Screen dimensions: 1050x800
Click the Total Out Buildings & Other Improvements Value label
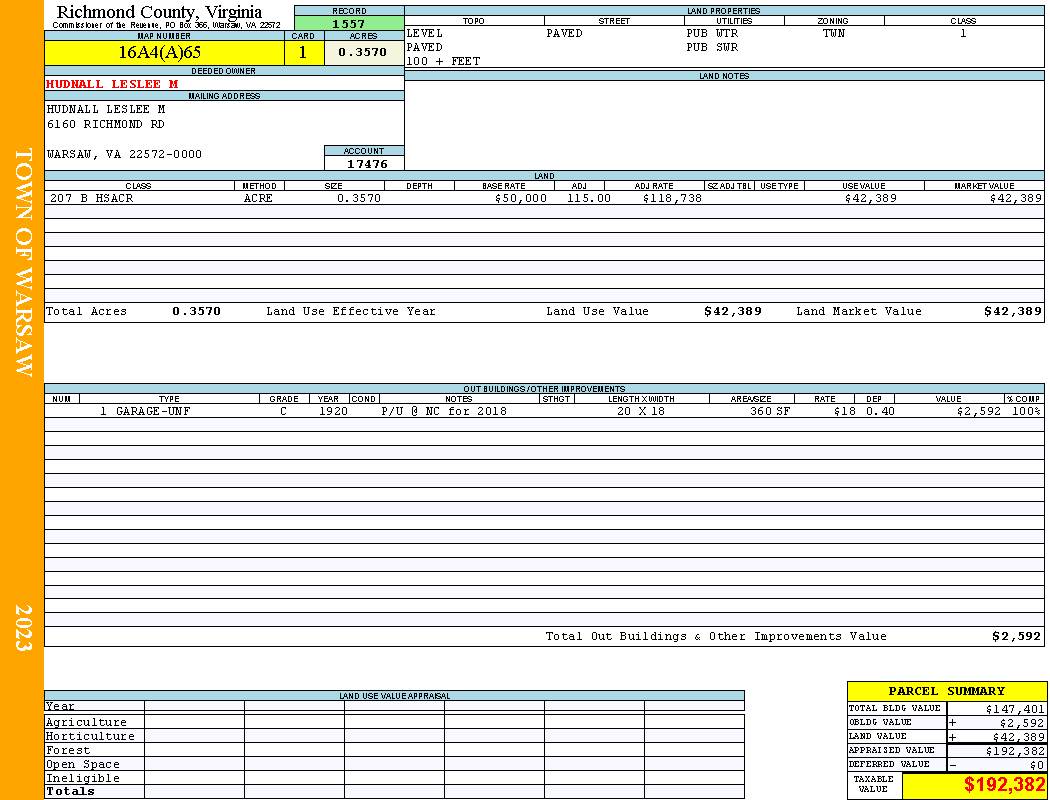716,637
